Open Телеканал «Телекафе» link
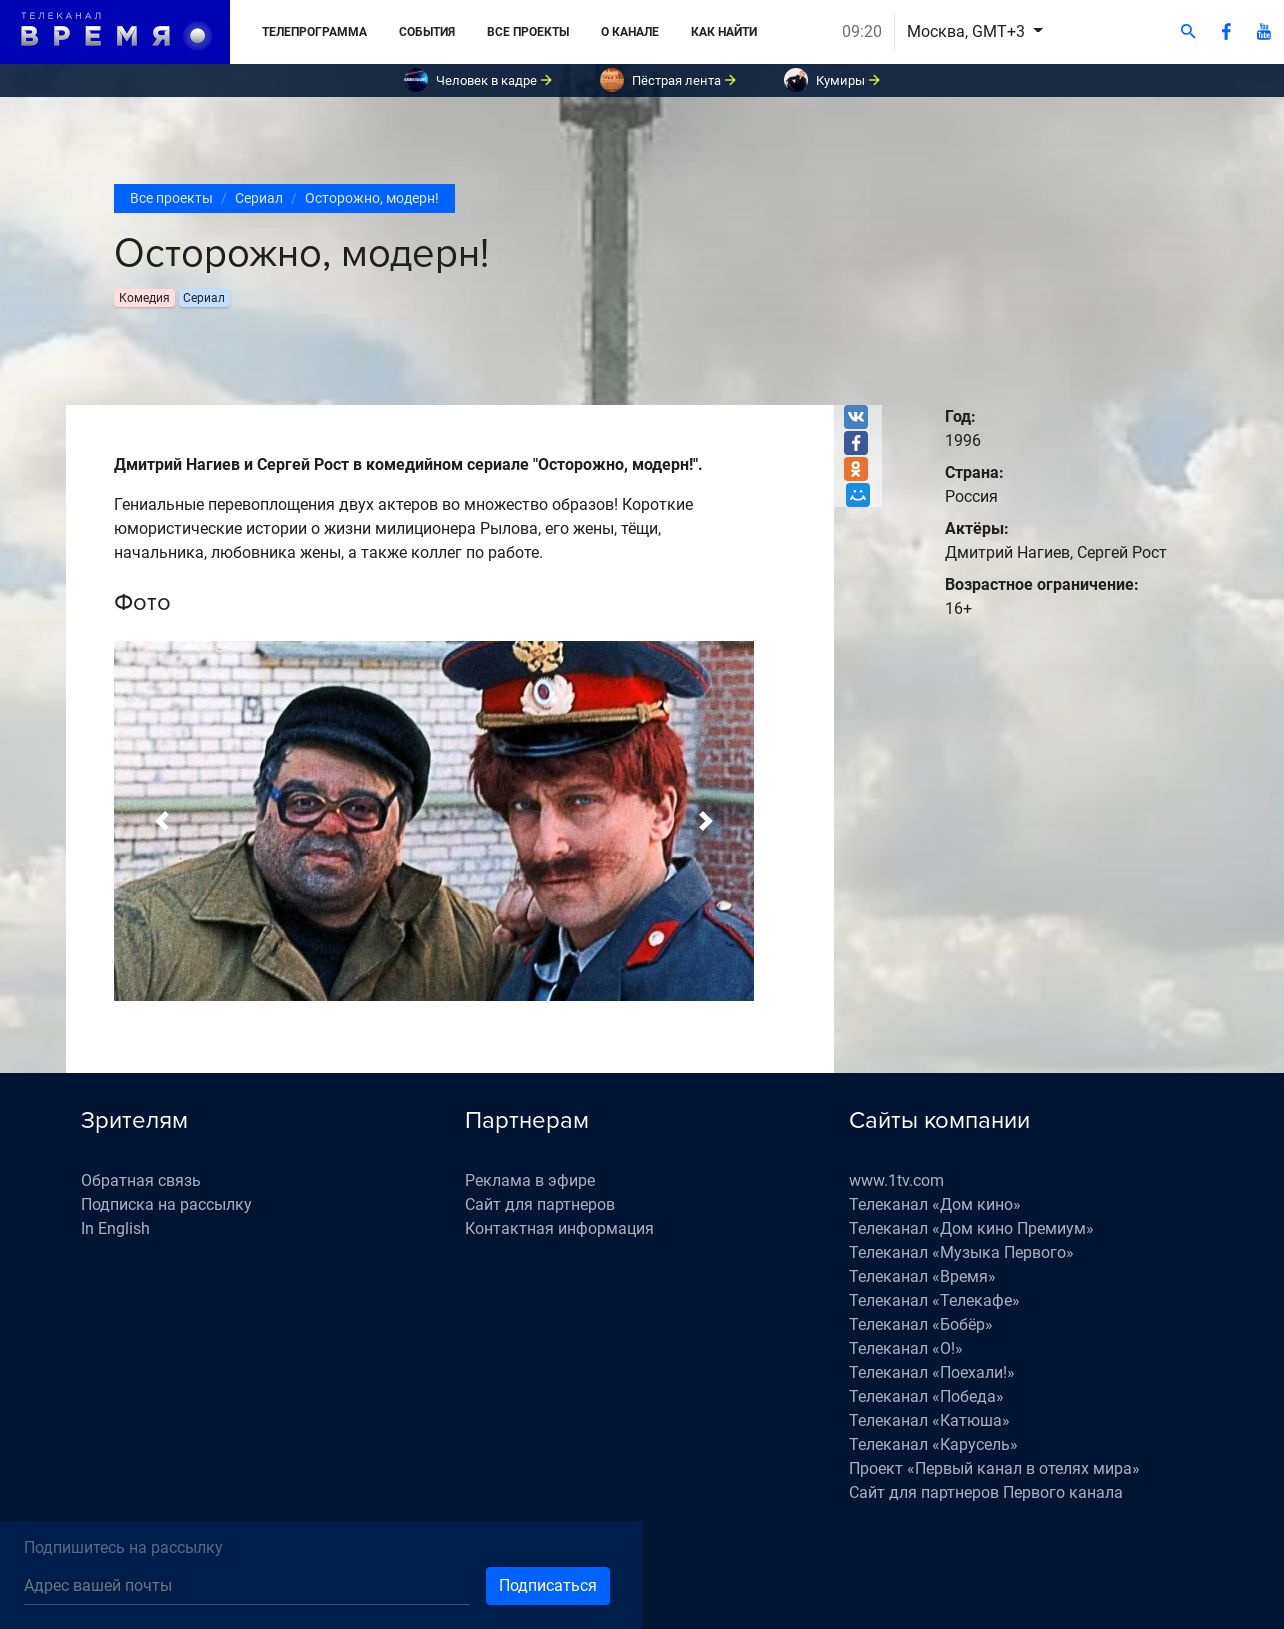 (x=934, y=1301)
